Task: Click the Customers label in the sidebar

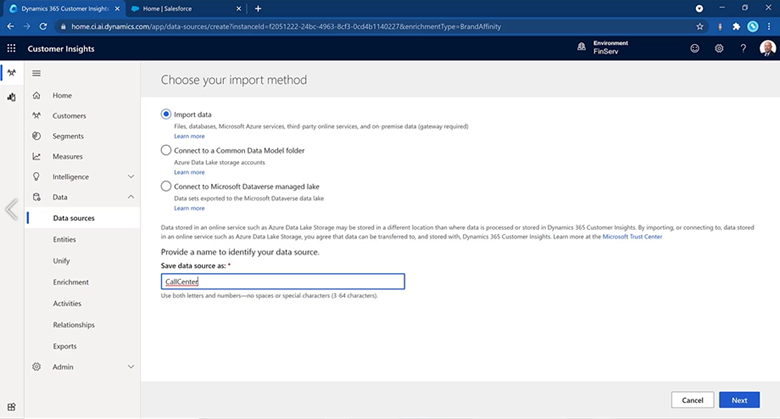Action: point(69,116)
